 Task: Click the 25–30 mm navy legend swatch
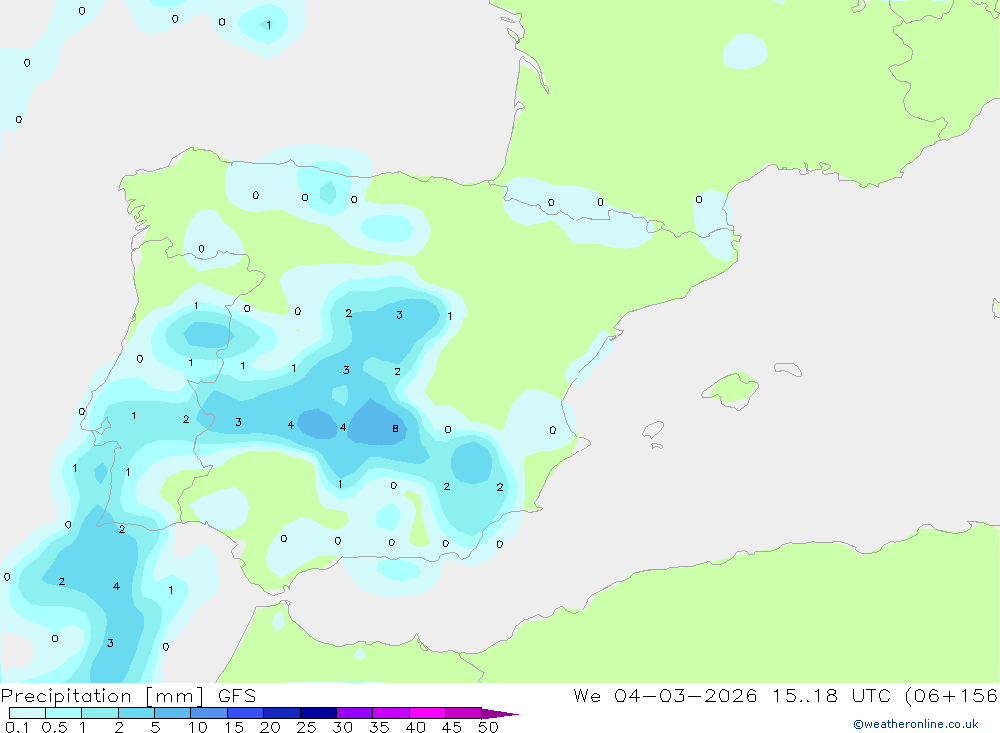tap(318, 713)
